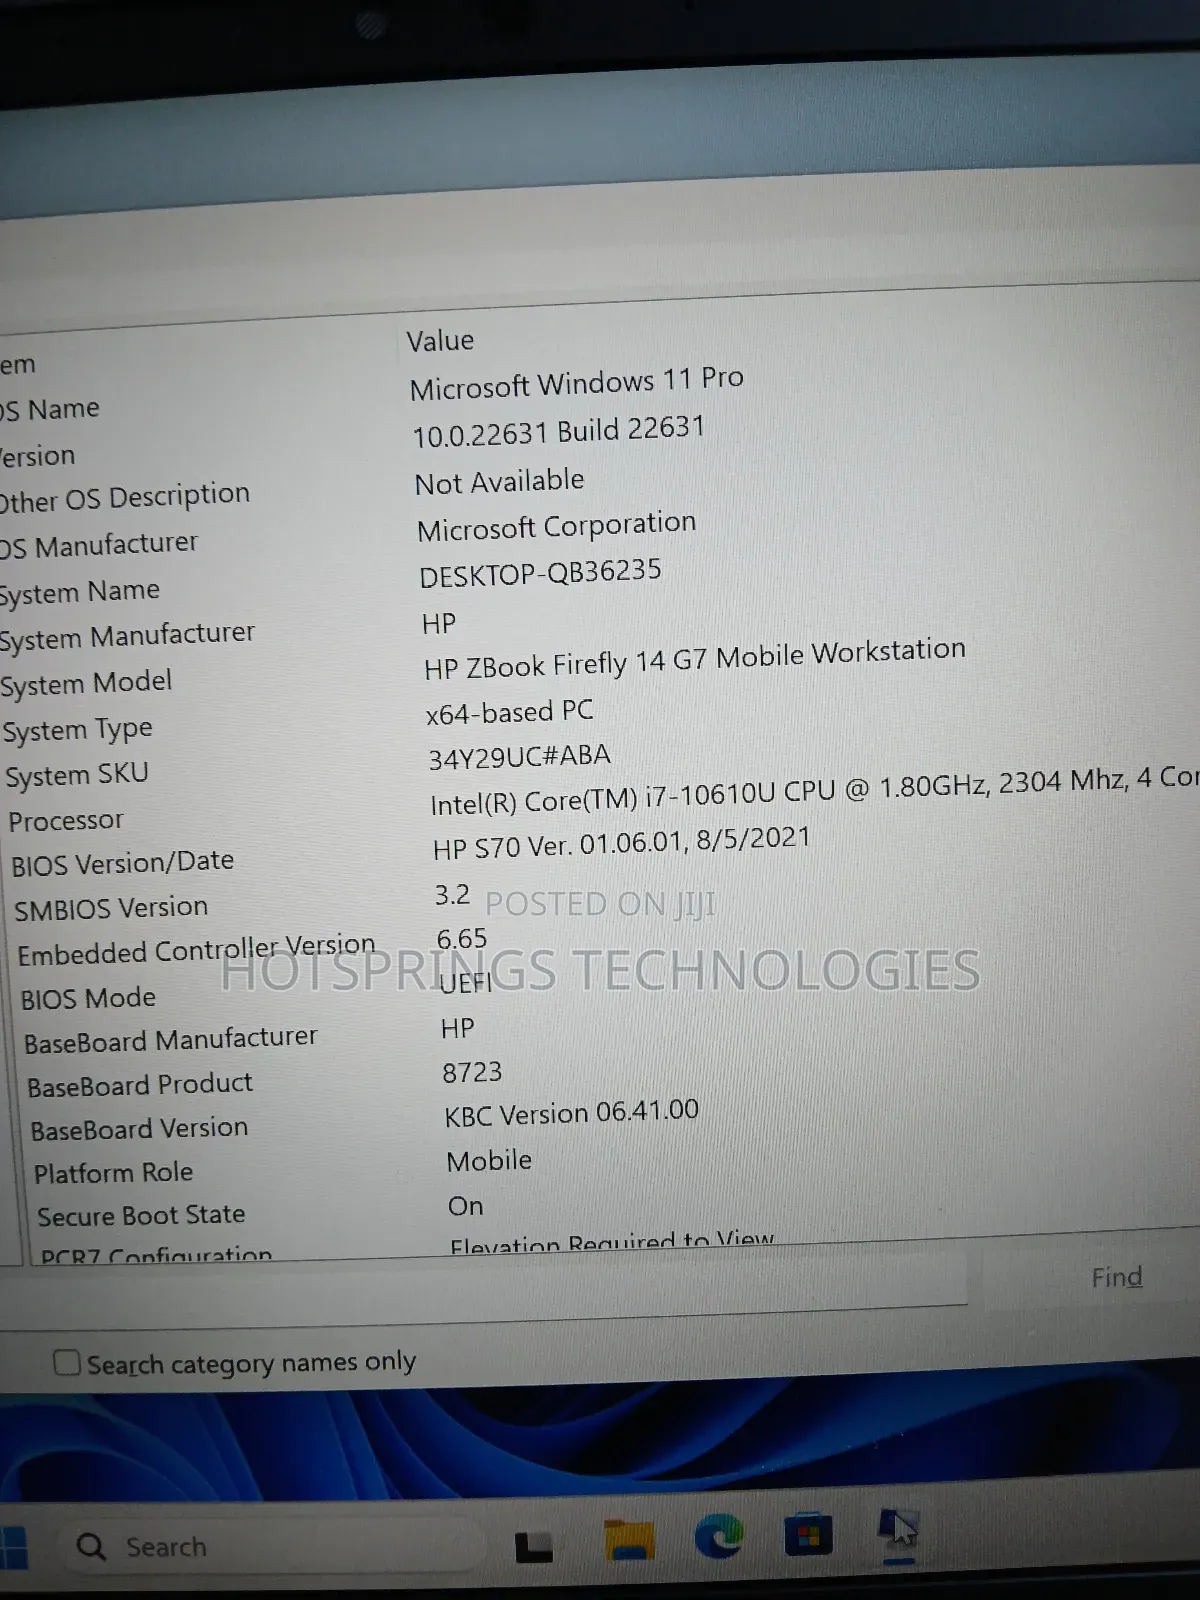Click the 6.65 controller version value
Screen dimensions: 1200x1600
point(462,939)
